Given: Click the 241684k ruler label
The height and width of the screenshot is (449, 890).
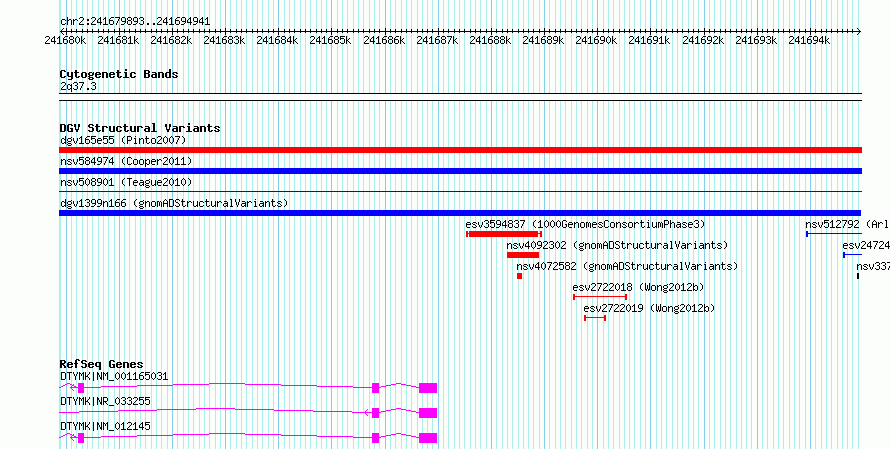Looking at the screenshot, I should pyautogui.click(x=277, y=40).
